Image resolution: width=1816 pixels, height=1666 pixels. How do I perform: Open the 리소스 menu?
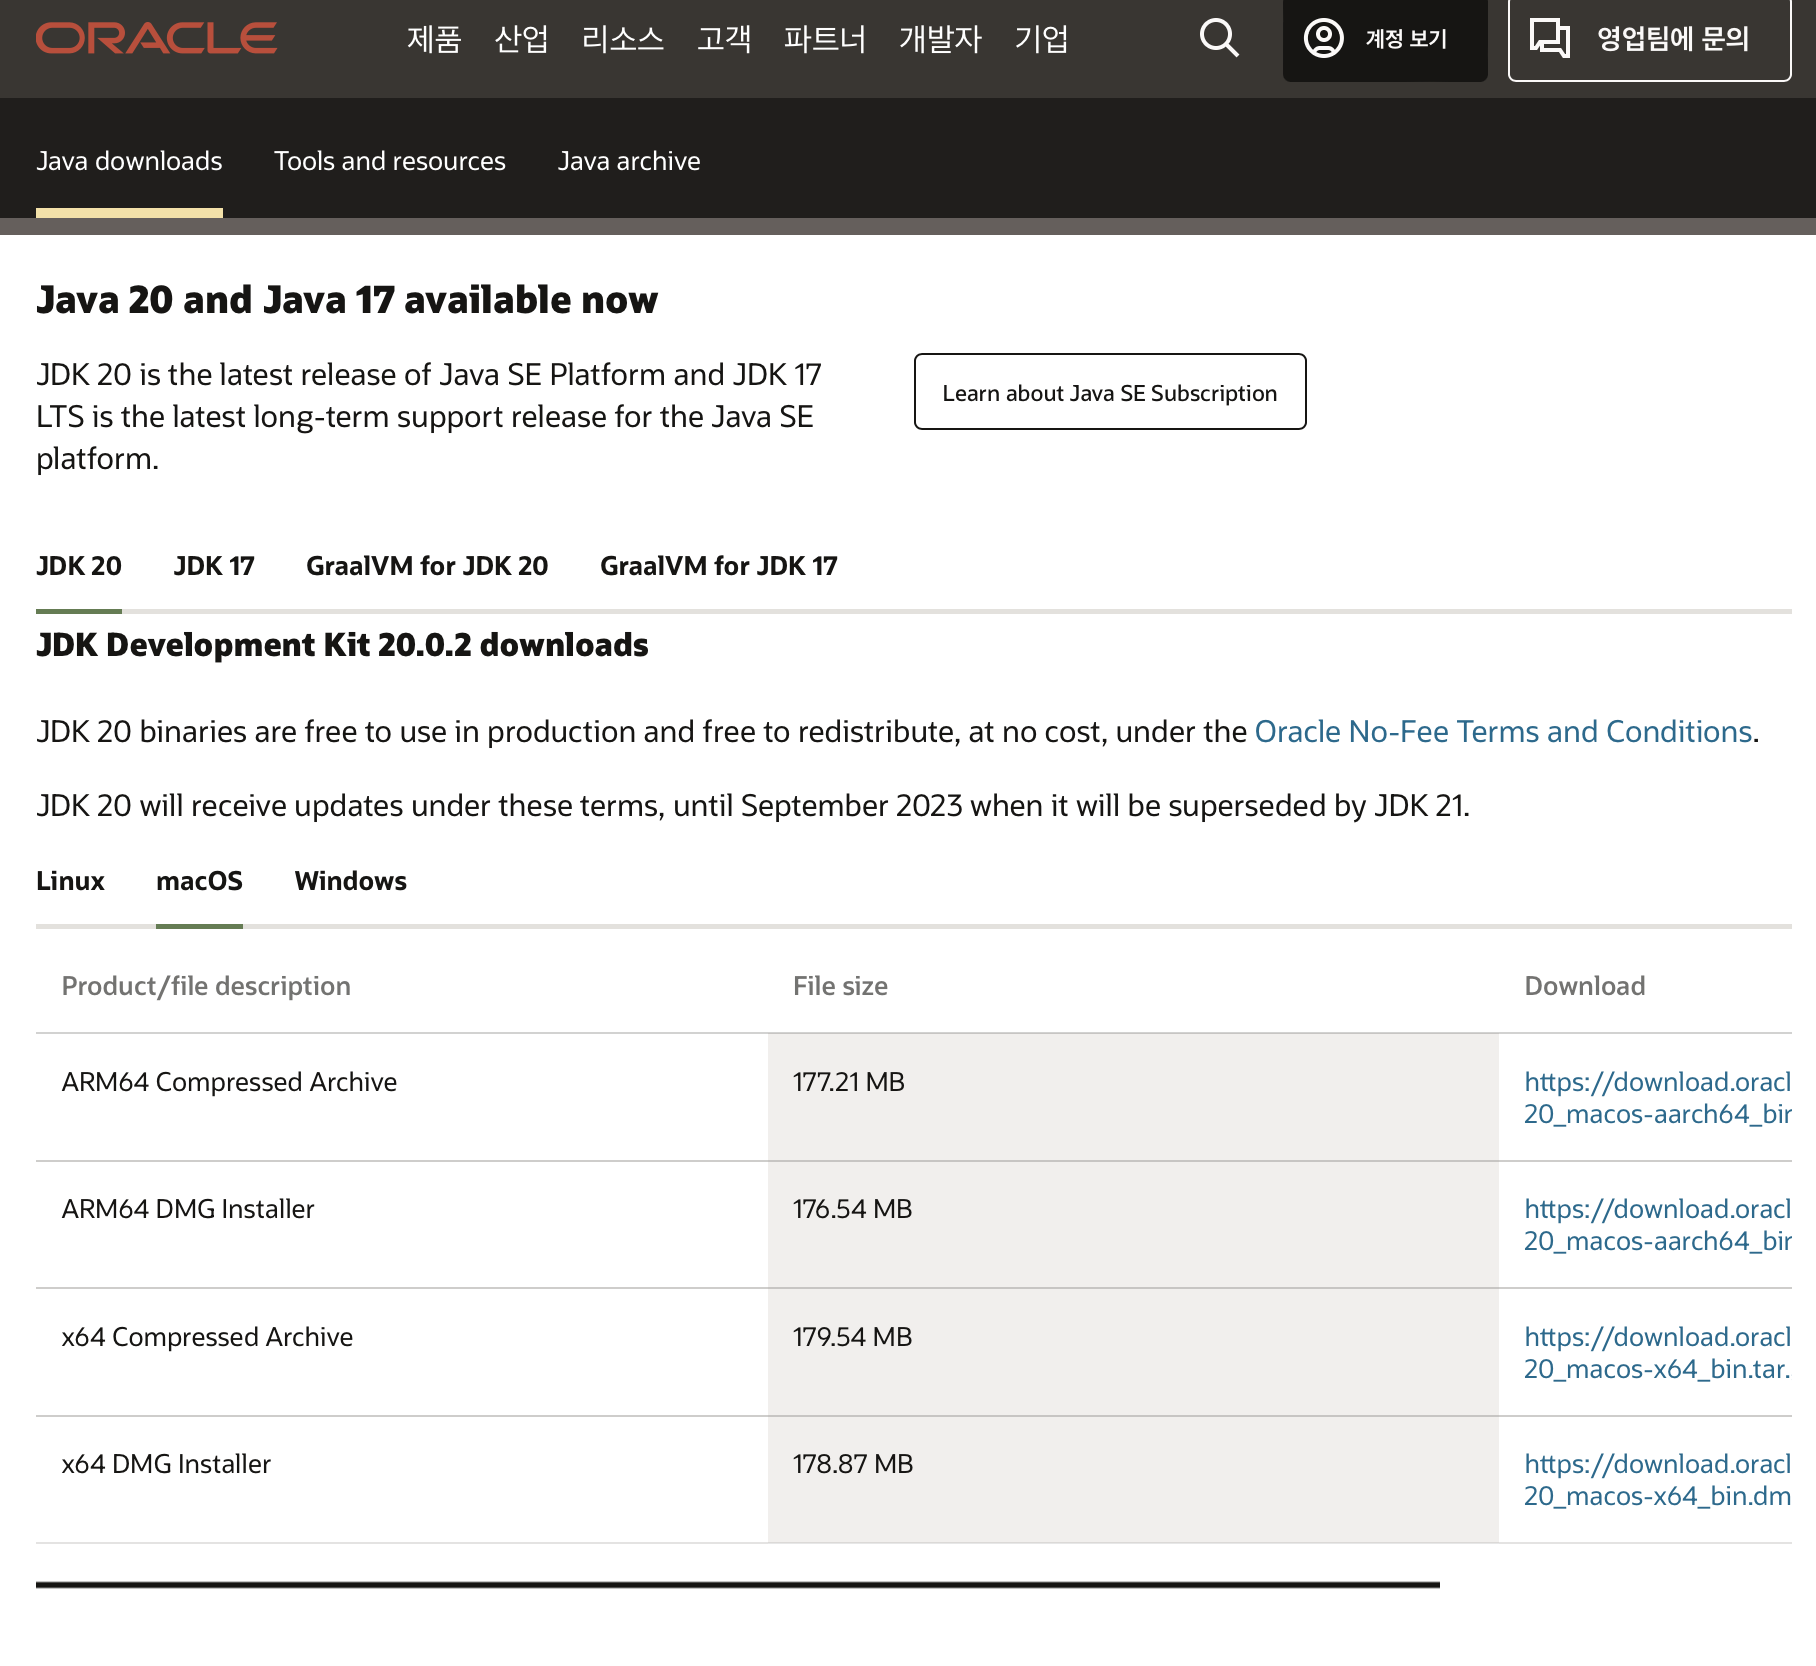point(623,39)
